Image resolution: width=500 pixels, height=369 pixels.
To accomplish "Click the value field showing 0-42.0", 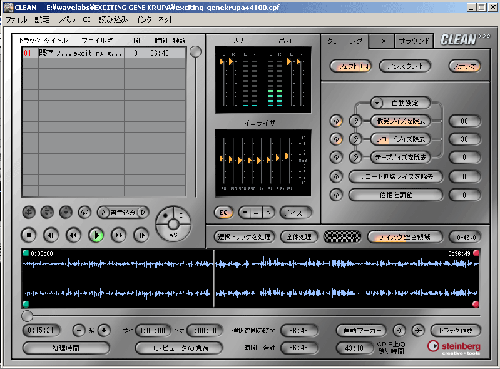I will coord(465,237).
